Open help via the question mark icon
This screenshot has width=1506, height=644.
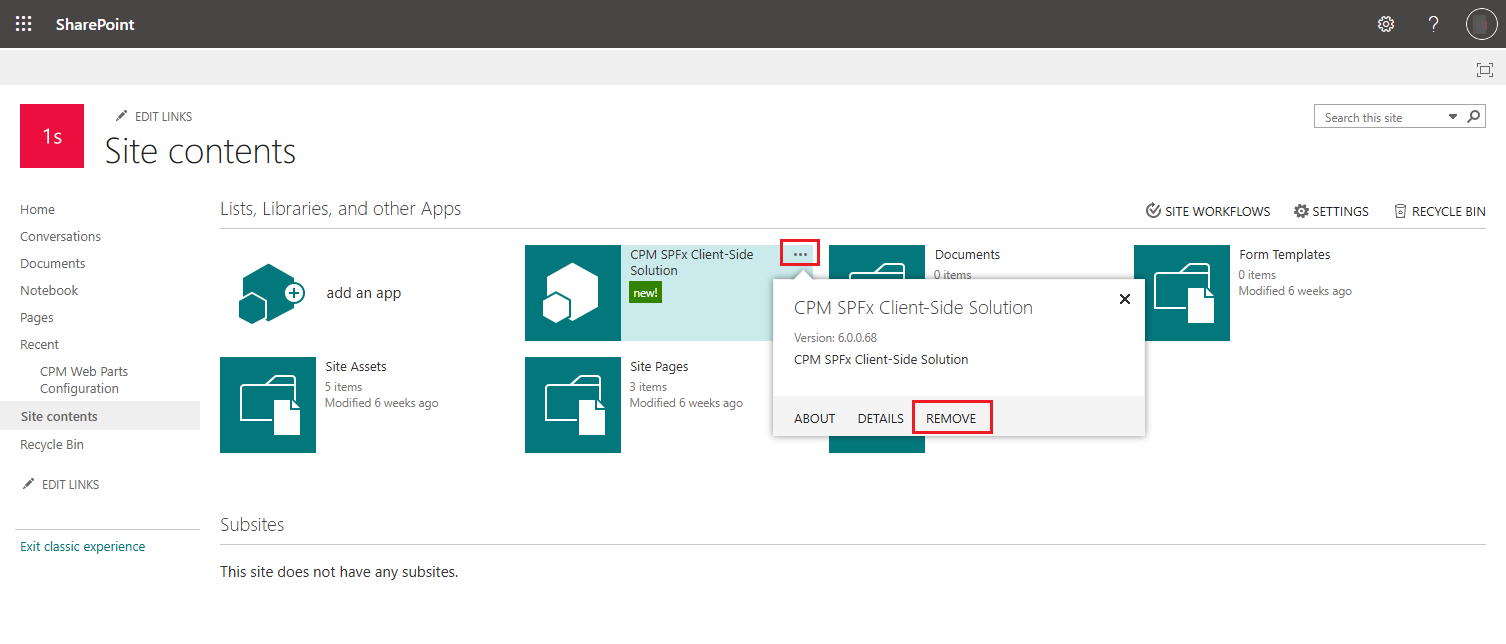[x=1433, y=23]
